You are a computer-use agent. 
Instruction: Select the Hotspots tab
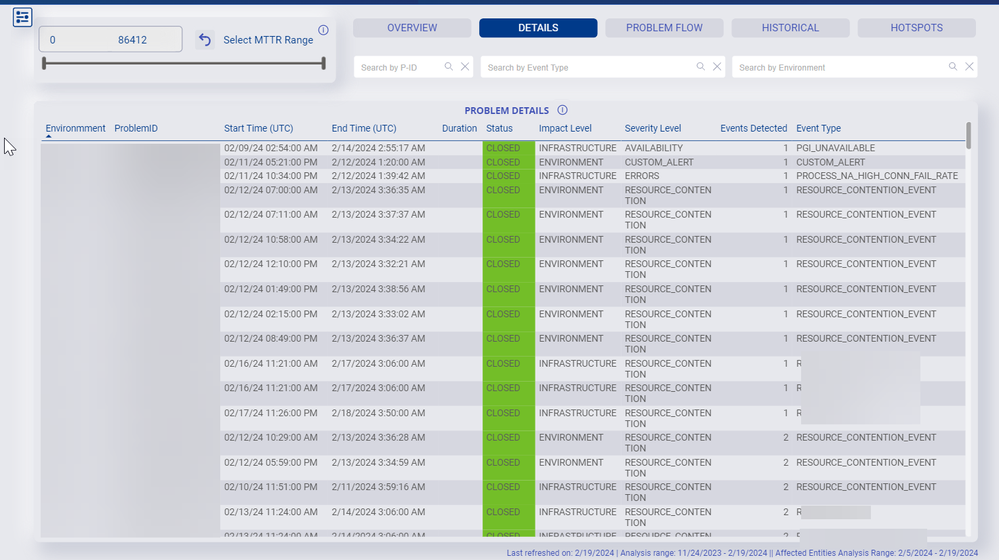(916, 28)
